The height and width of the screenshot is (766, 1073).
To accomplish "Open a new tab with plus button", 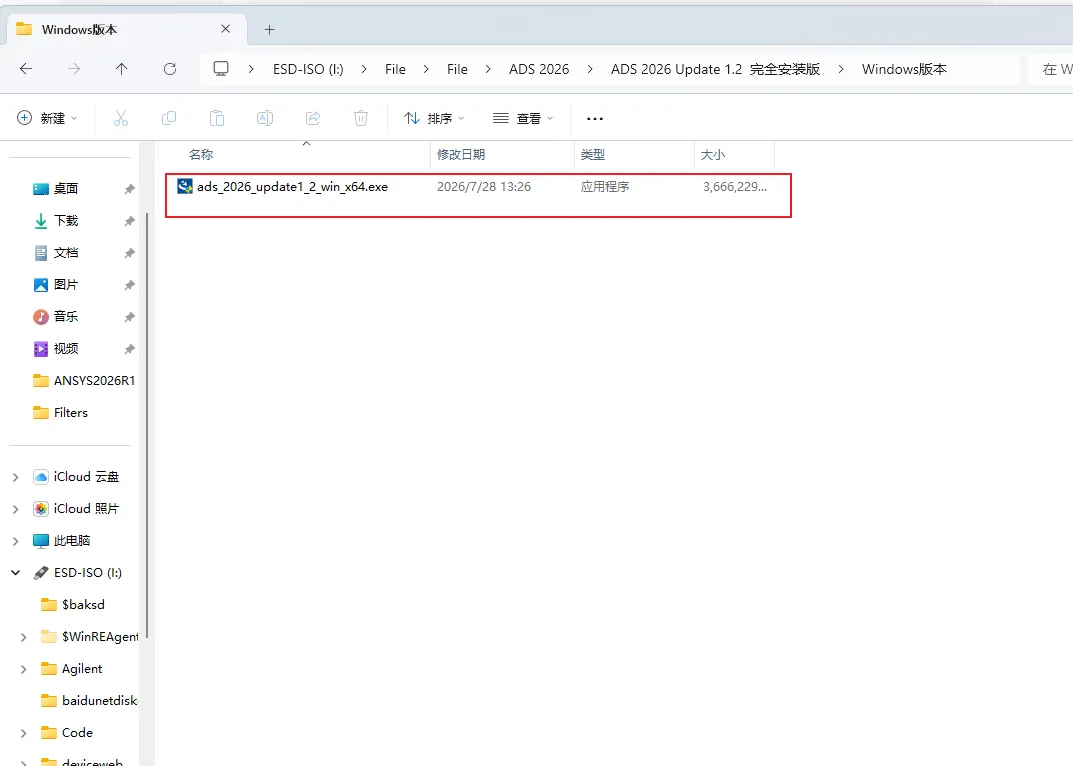I will [x=270, y=29].
